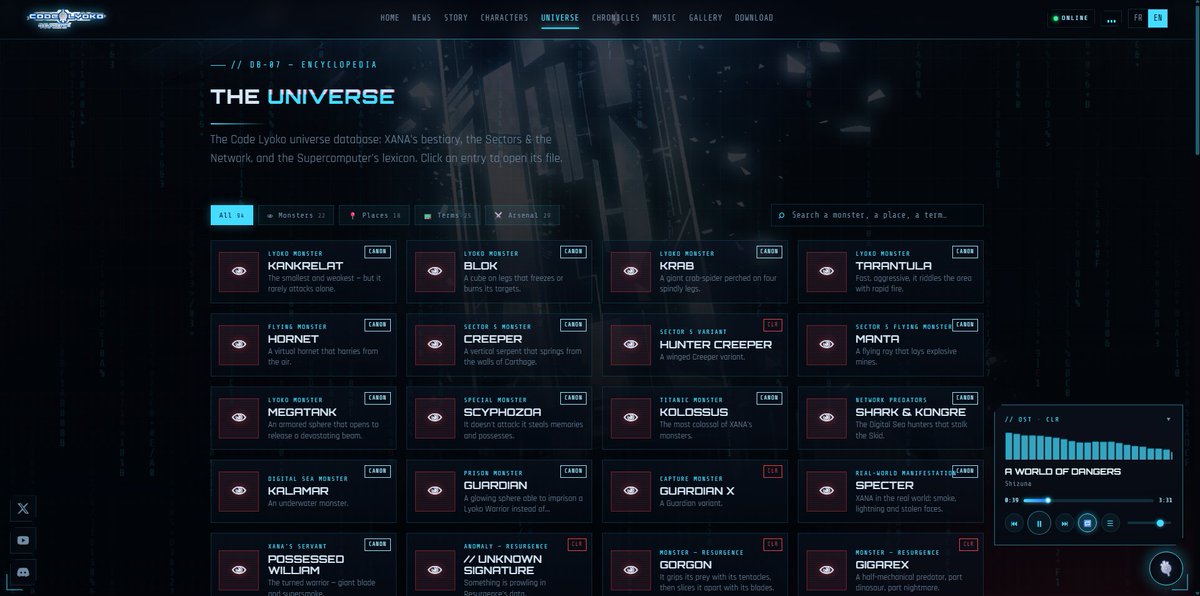The height and width of the screenshot is (596, 1200).
Task: Toggle the repeat mode in music player
Action: click(x=1087, y=522)
